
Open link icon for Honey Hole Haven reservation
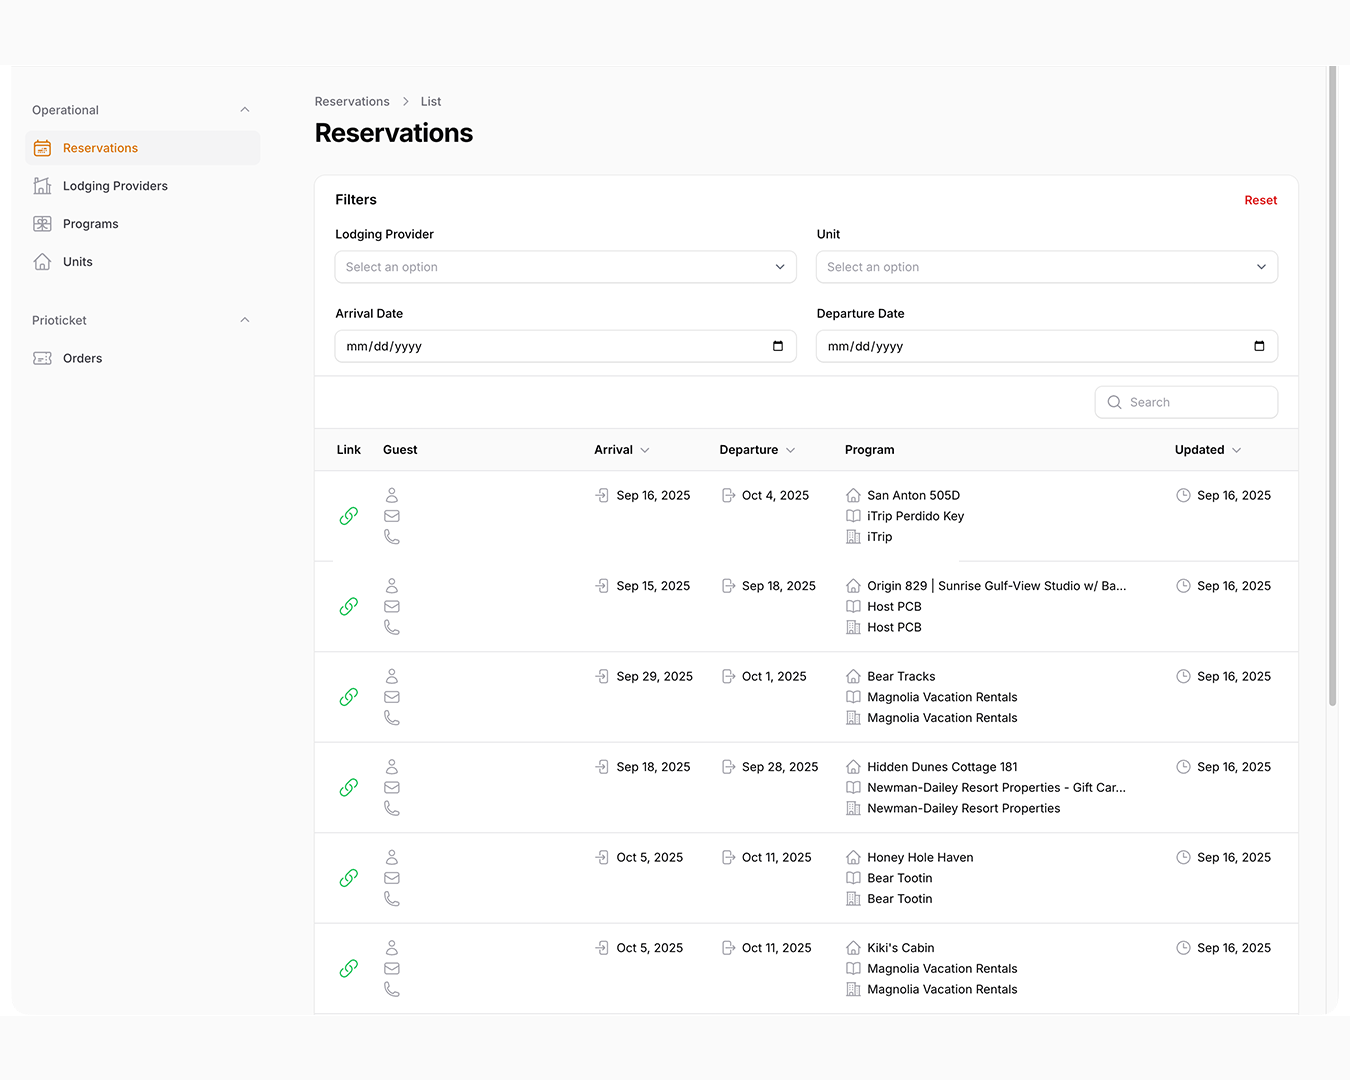click(348, 878)
